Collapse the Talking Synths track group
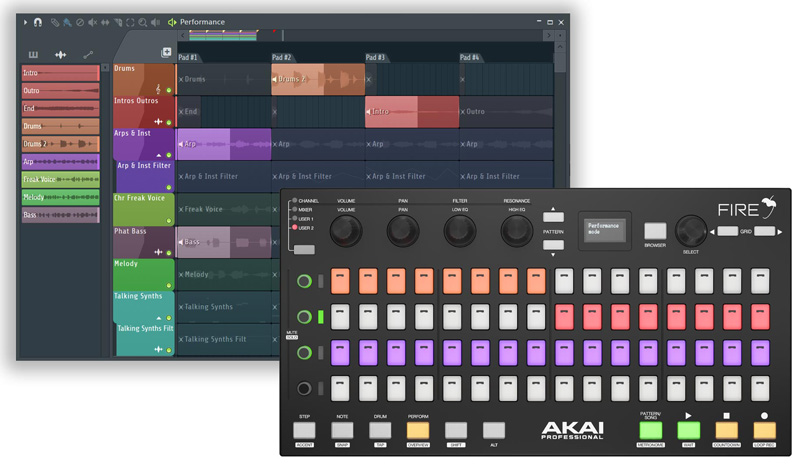 click(159, 318)
